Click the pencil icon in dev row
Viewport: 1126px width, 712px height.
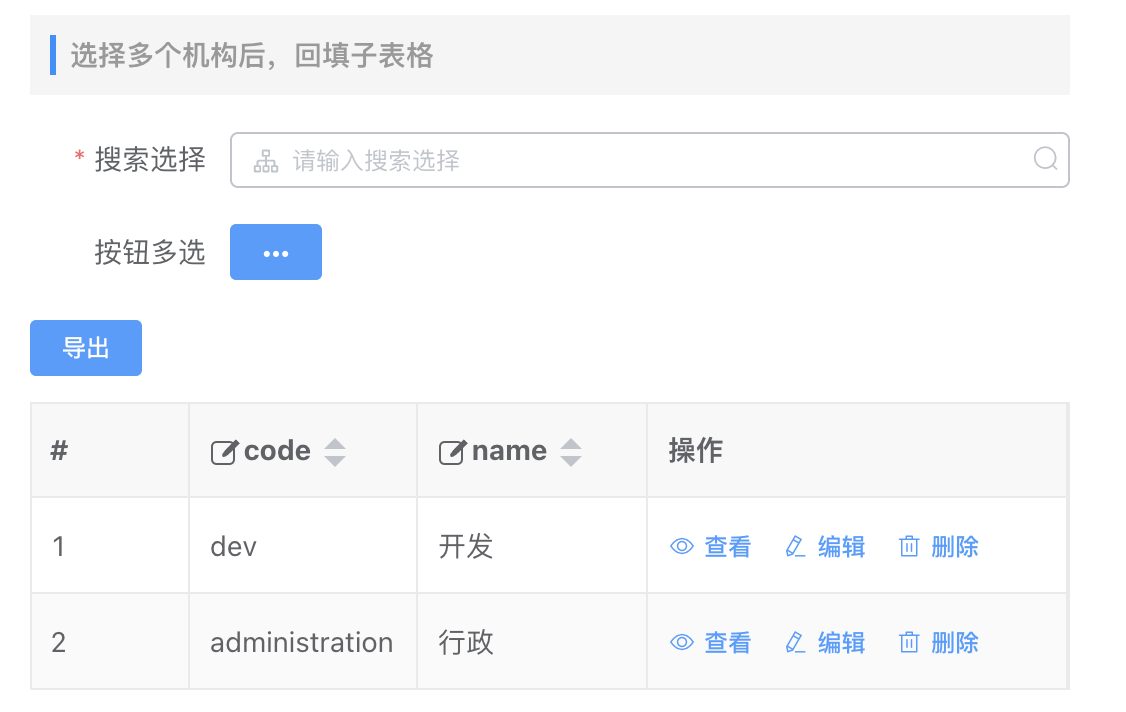click(796, 547)
